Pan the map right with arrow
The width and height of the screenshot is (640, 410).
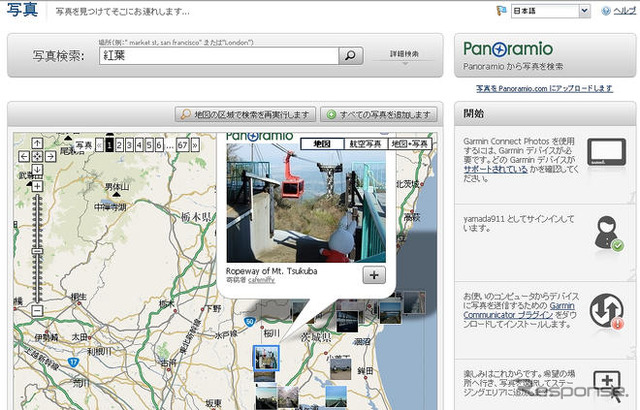coord(50,156)
